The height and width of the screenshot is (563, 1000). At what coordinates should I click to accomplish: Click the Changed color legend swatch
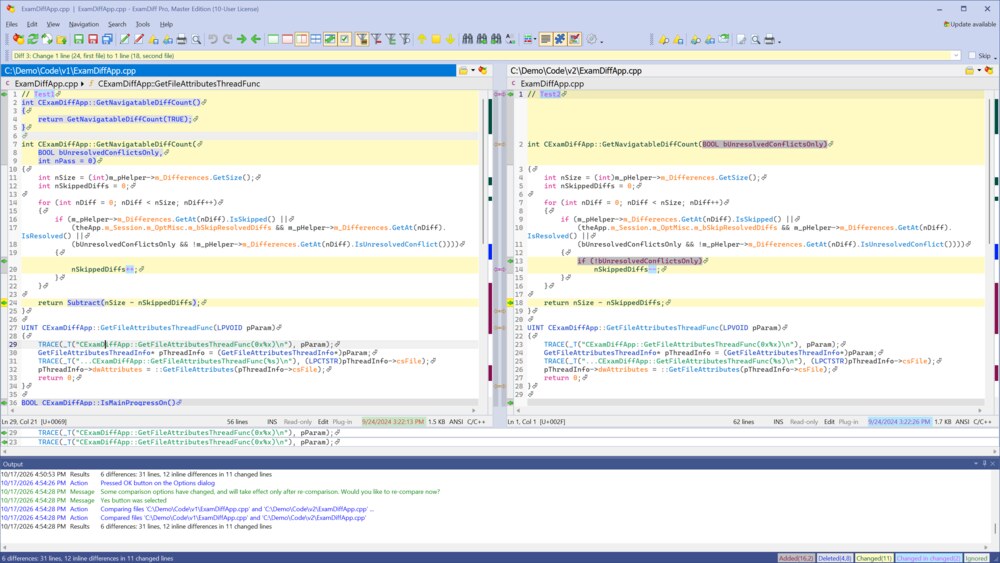(874, 558)
